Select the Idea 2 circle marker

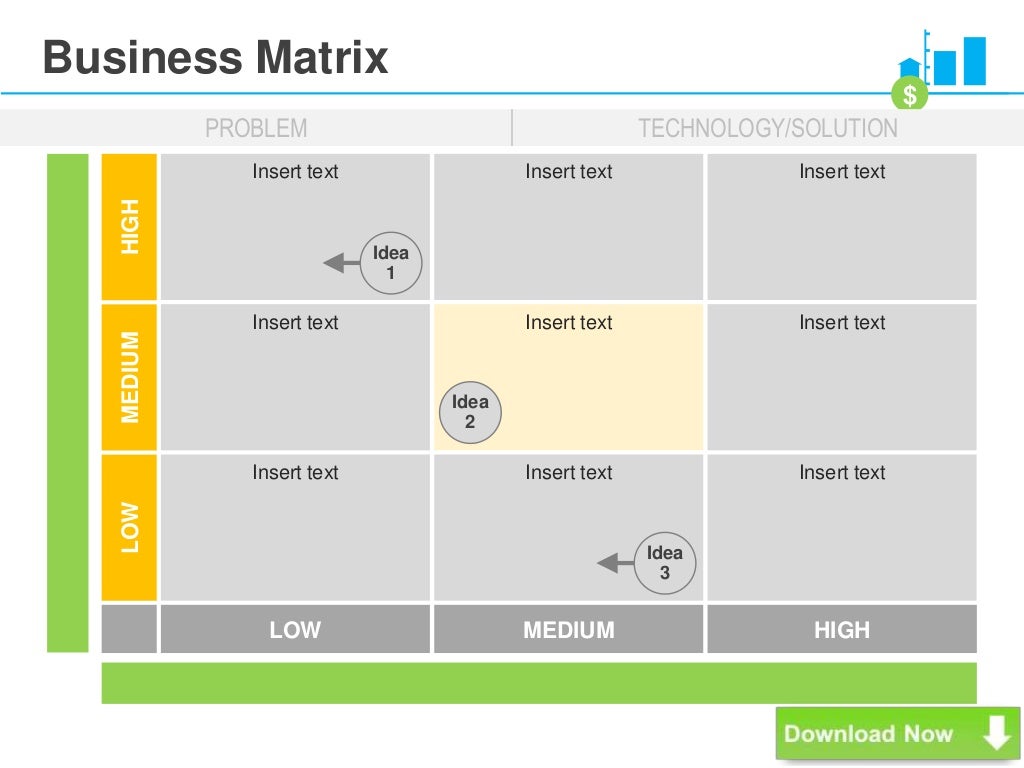[x=470, y=412]
